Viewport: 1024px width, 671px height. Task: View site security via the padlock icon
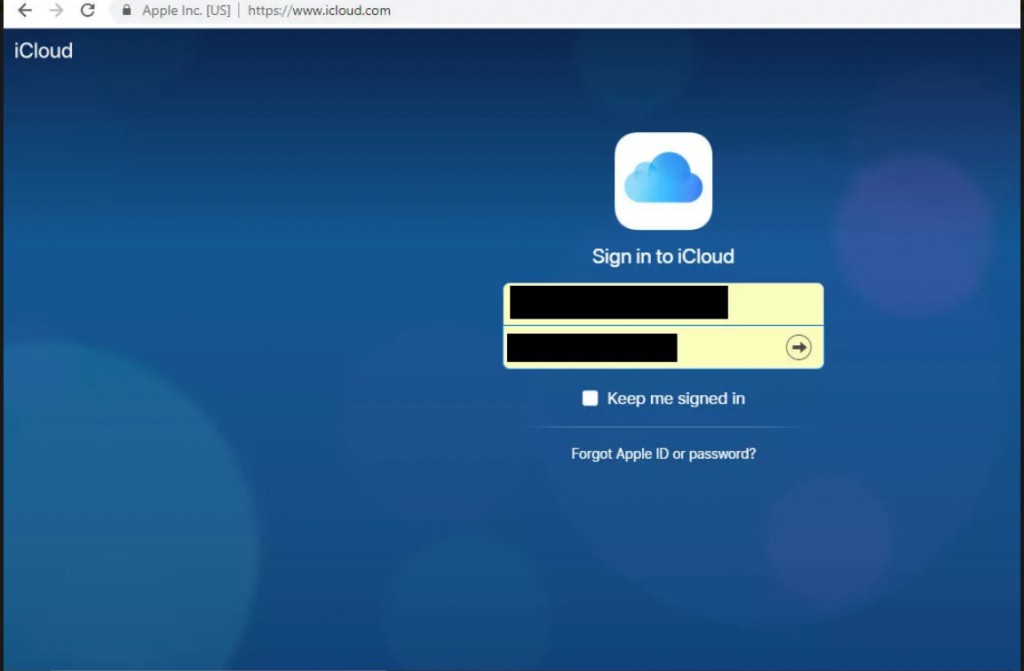coord(127,10)
